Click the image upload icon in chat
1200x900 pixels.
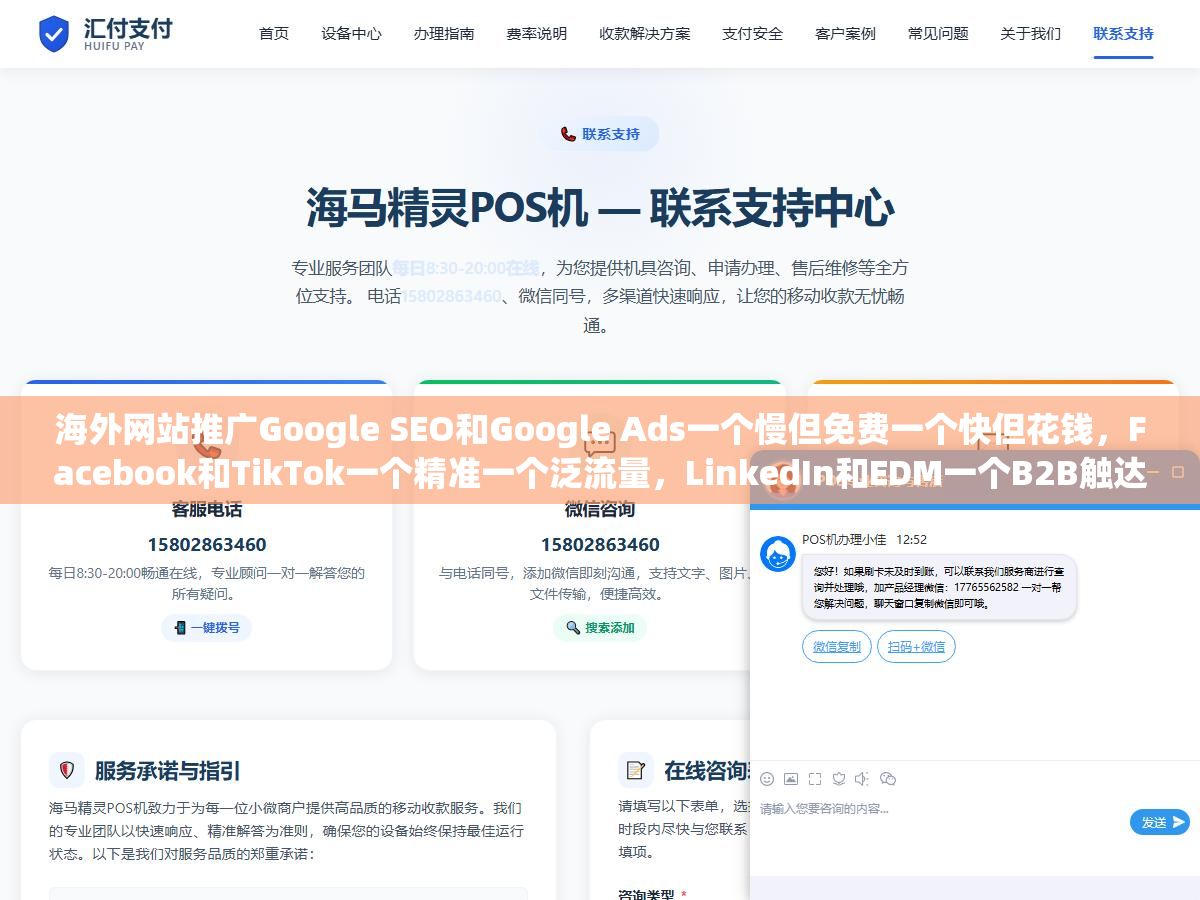point(791,779)
